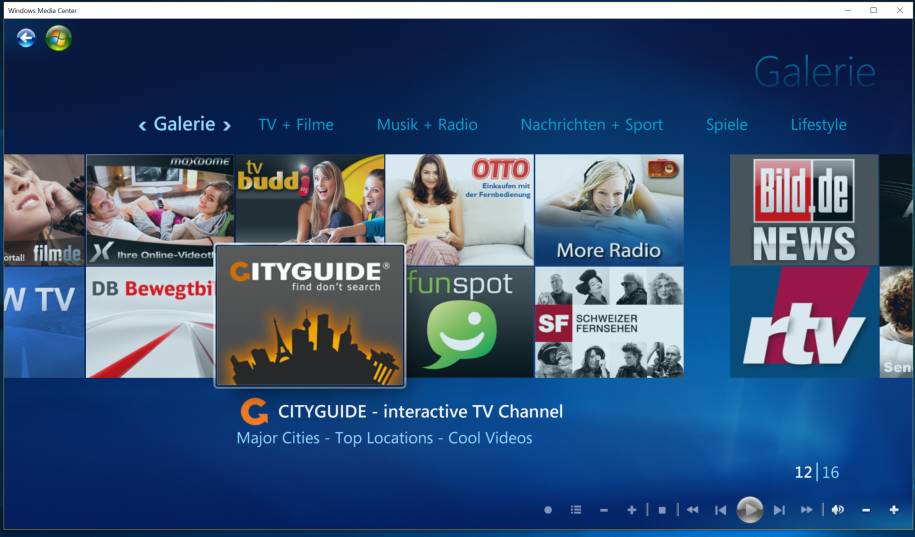Skip to previous with skip-back button
This screenshot has height=537, width=915.
point(721,510)
